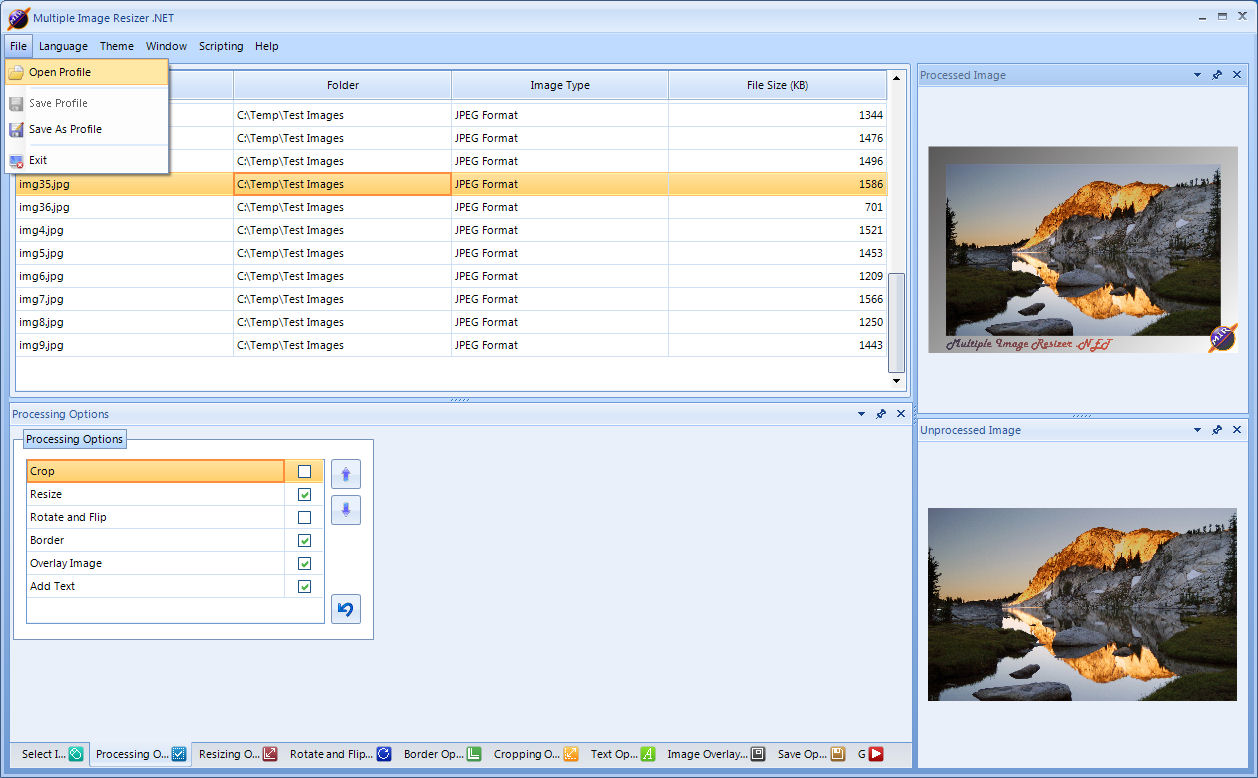Screen dimensions: 1258x778
Task: Click the undo reset arrow button
Action: coord(345,609)
